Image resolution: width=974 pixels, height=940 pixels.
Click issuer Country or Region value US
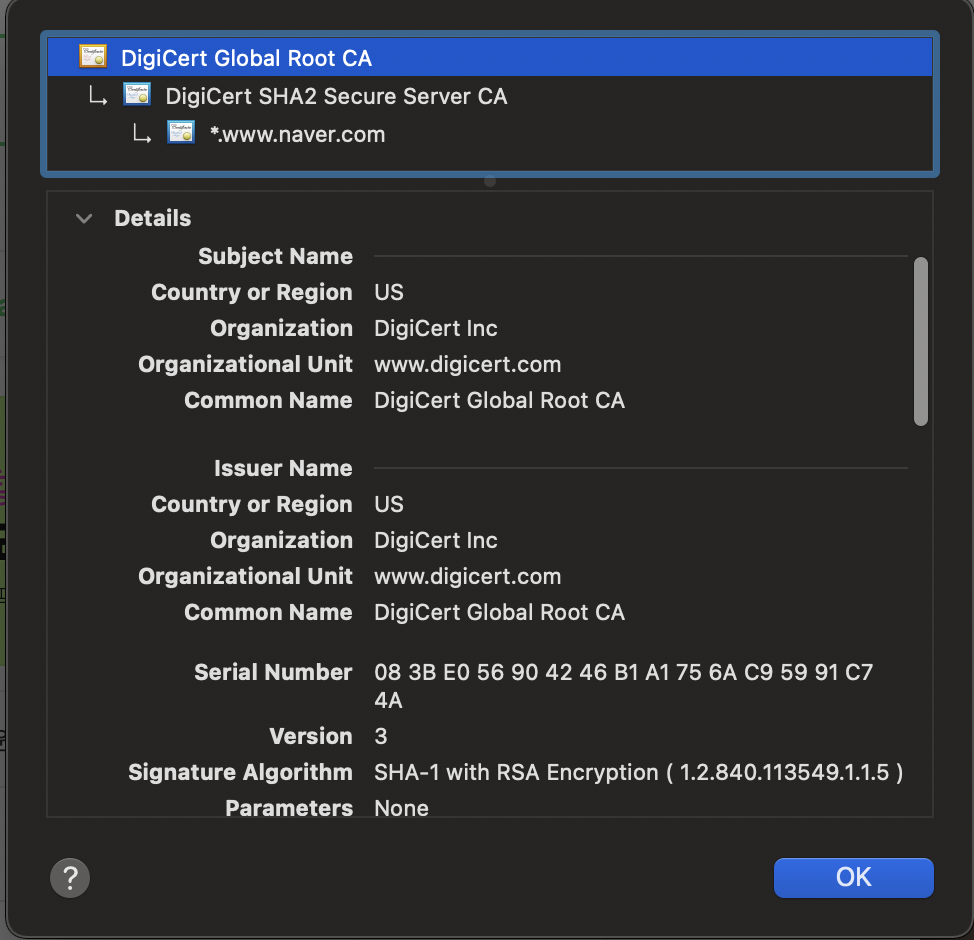389,504
